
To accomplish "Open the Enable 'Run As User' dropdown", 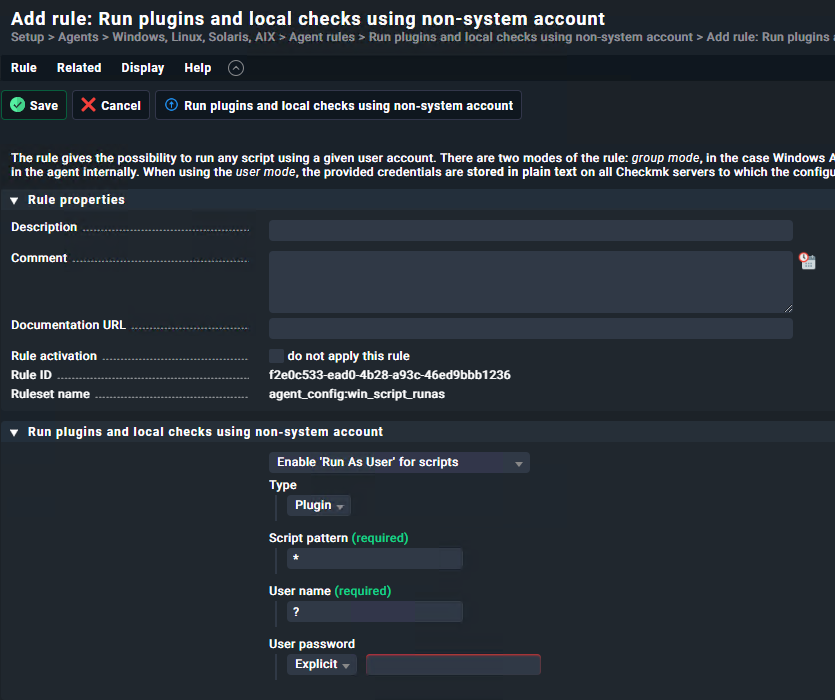I will (x=399, y=462).
